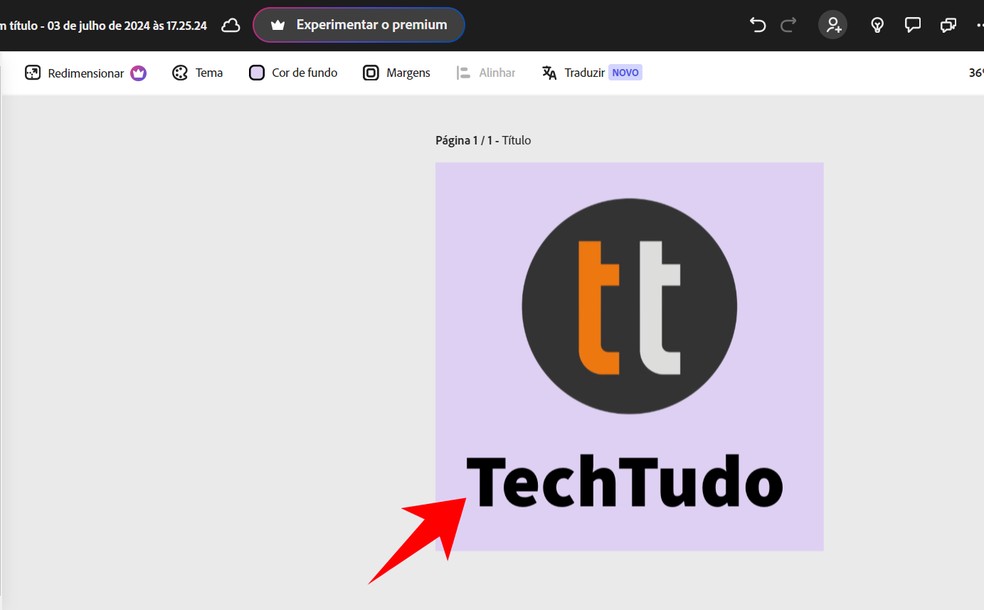
Task: Click the Redimensionar resize icon
Action: click(x=33, y=73)
